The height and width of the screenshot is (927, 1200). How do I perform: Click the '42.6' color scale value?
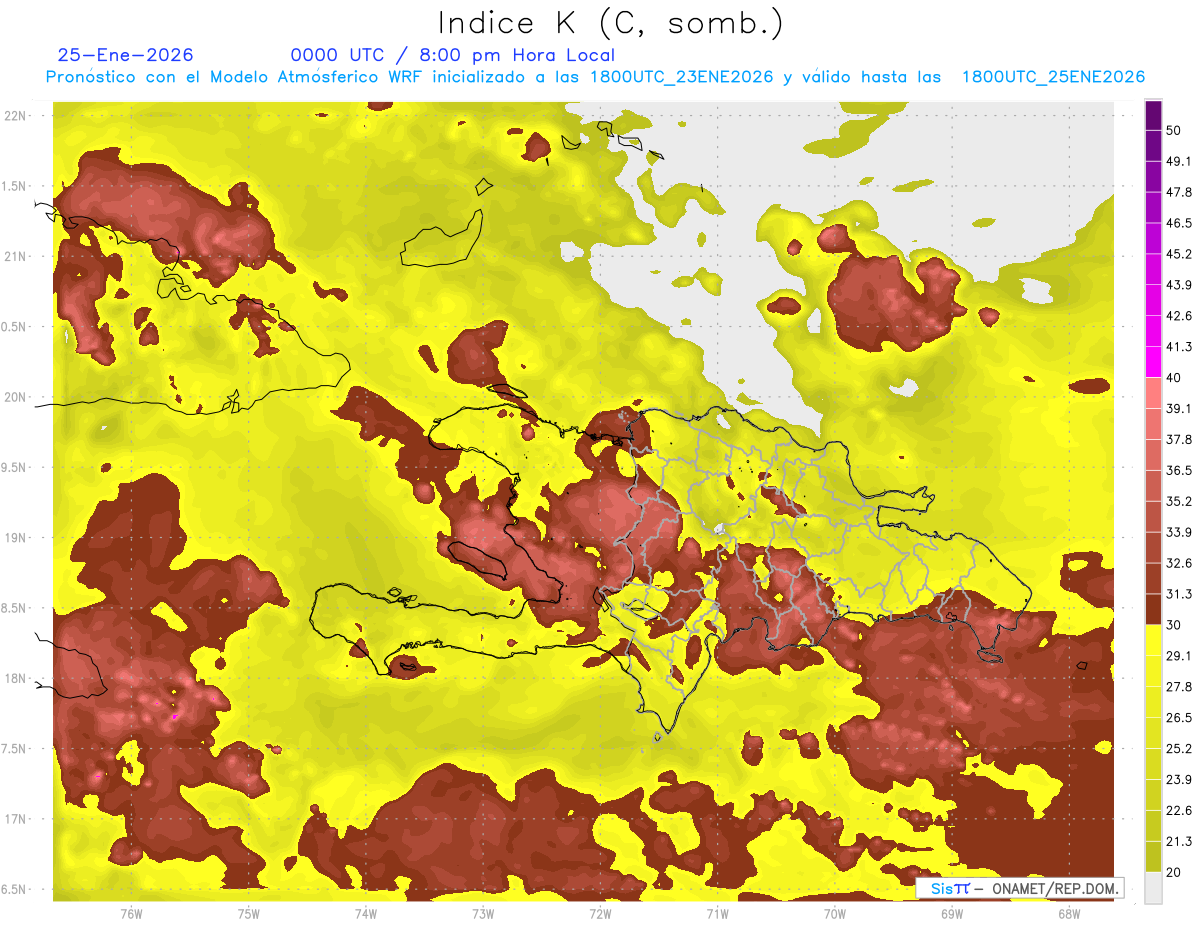click(x=1179, y=316)
